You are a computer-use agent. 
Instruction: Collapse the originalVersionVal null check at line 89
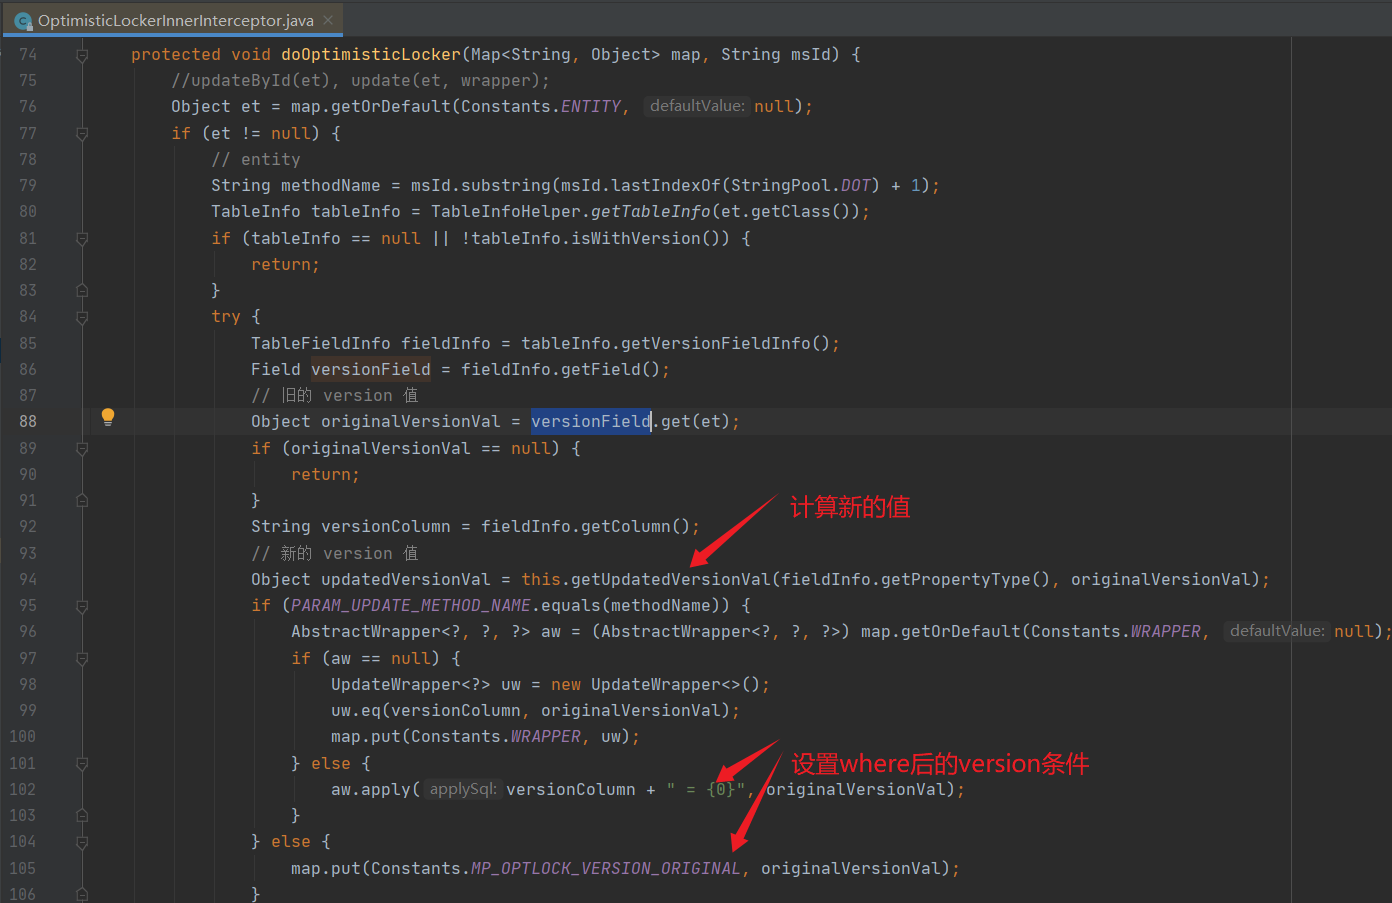point(82,449)
